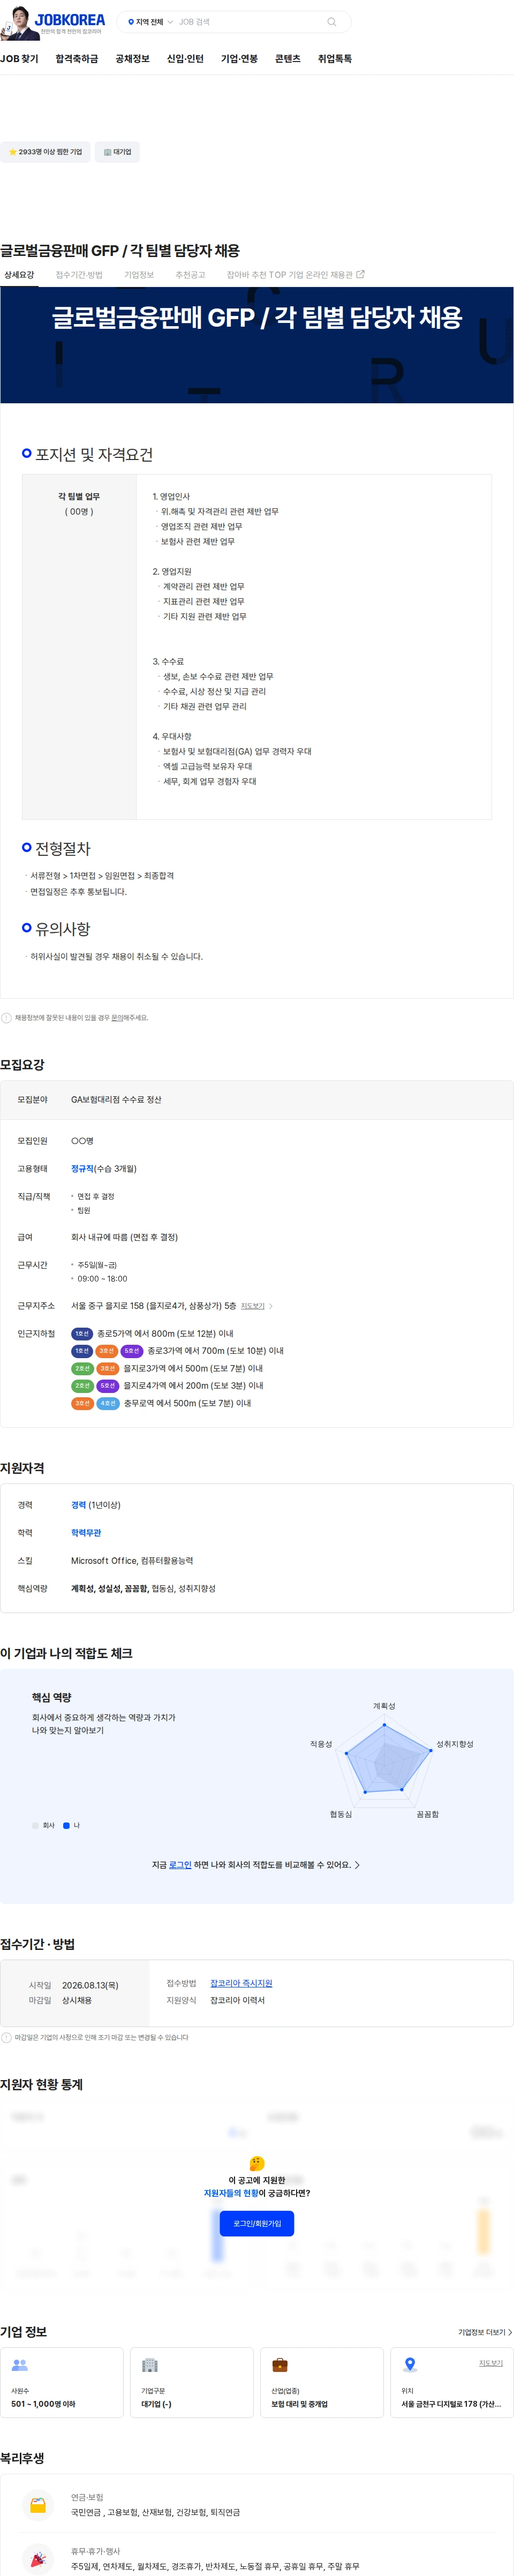Image resolution: width=514 pixels, height=2576 pixels.
Task: Open the 기업·연봉 menu
Action: point(239,59)
